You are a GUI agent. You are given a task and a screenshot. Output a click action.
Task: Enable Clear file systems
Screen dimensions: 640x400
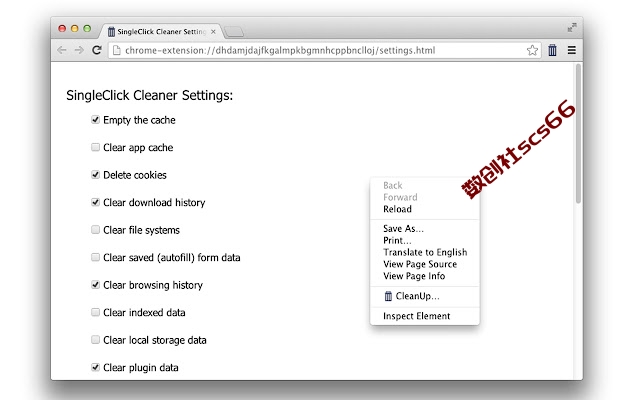click(96, 229)
